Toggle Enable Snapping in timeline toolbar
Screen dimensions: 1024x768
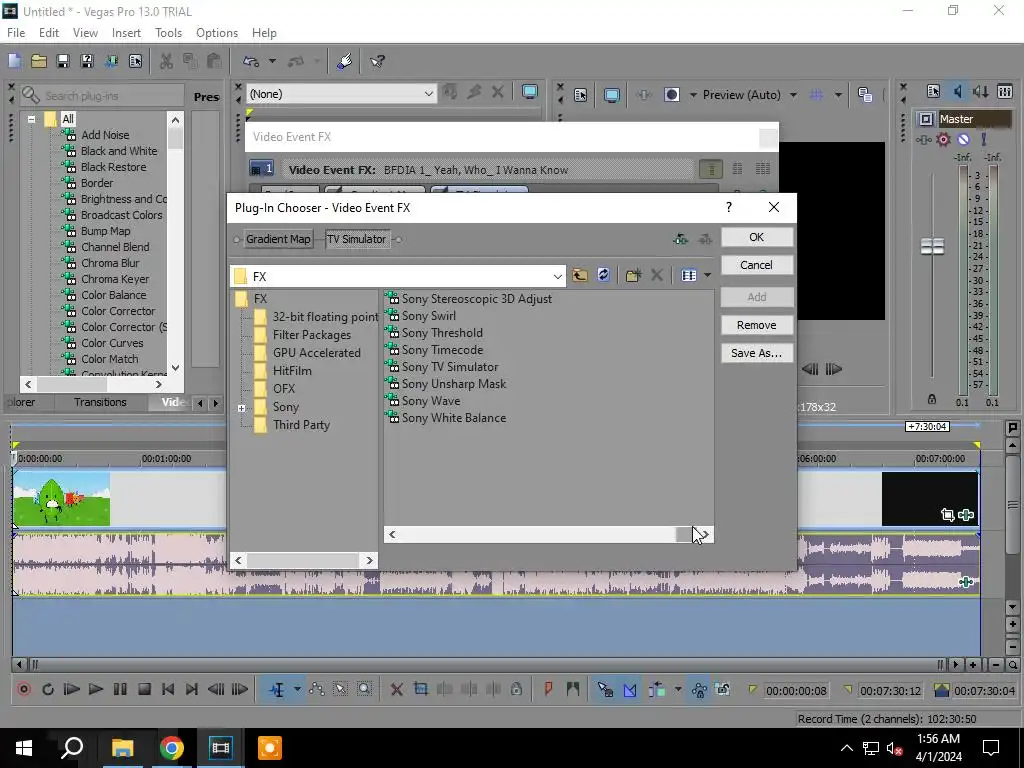pos(605,689)
